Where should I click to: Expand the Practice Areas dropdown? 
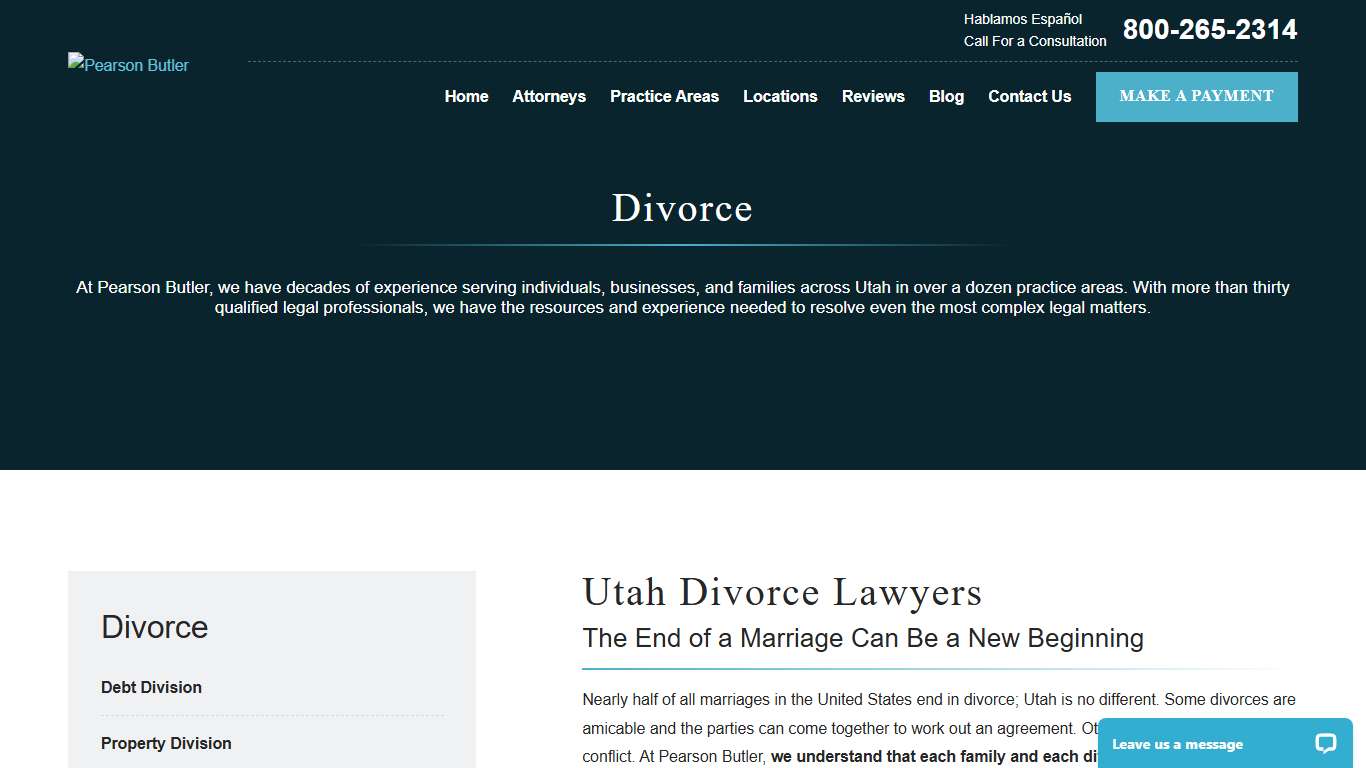pos(664,96)
